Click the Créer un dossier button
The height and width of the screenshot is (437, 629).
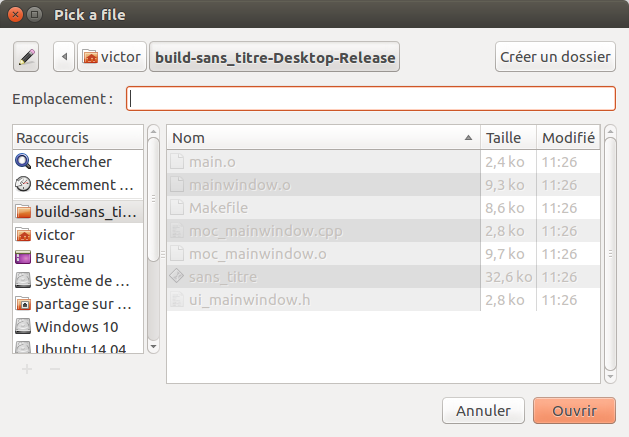click(x=554, y=57)
